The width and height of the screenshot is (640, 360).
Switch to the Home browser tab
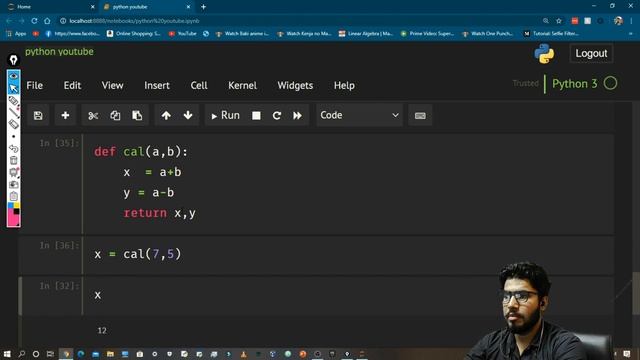click(x=50, y=7)
